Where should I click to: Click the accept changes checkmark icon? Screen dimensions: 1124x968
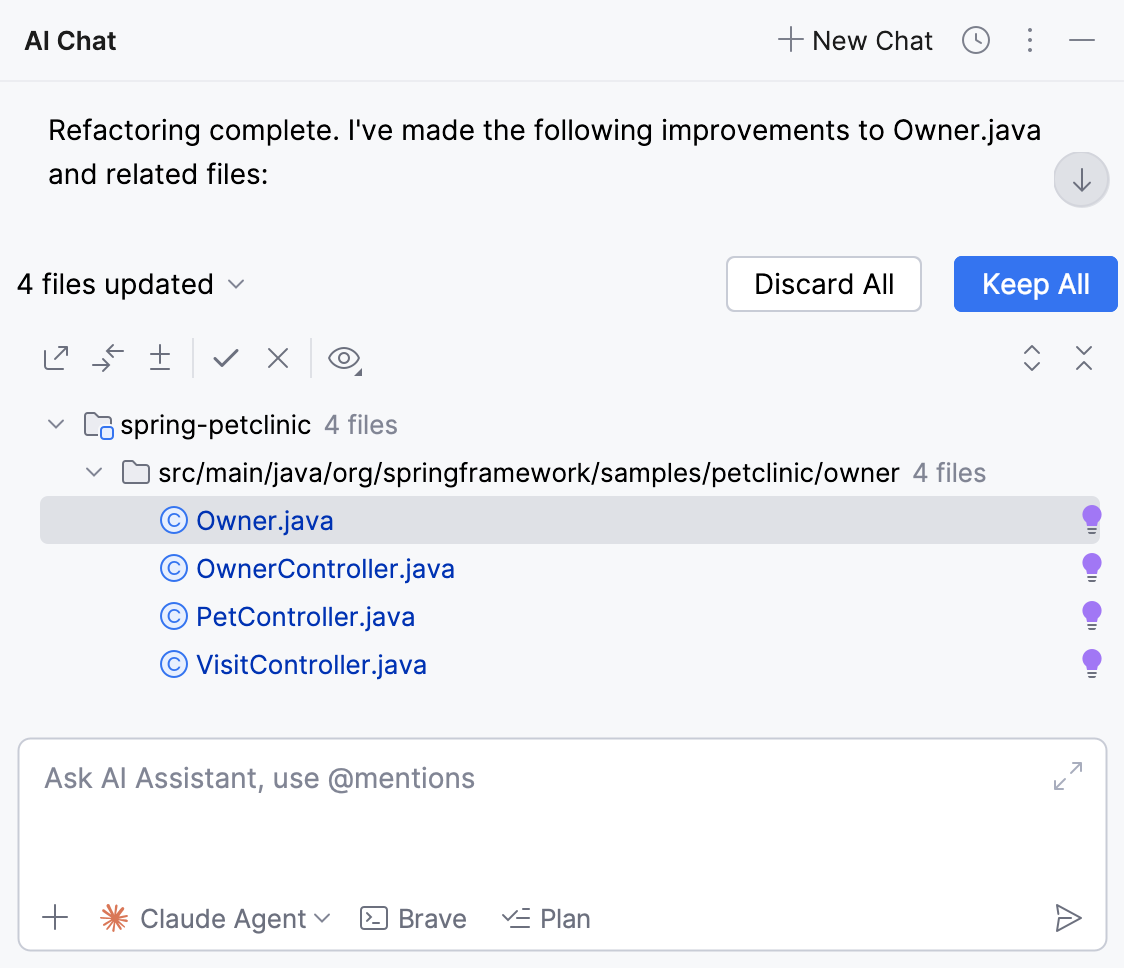pos(226,358)
